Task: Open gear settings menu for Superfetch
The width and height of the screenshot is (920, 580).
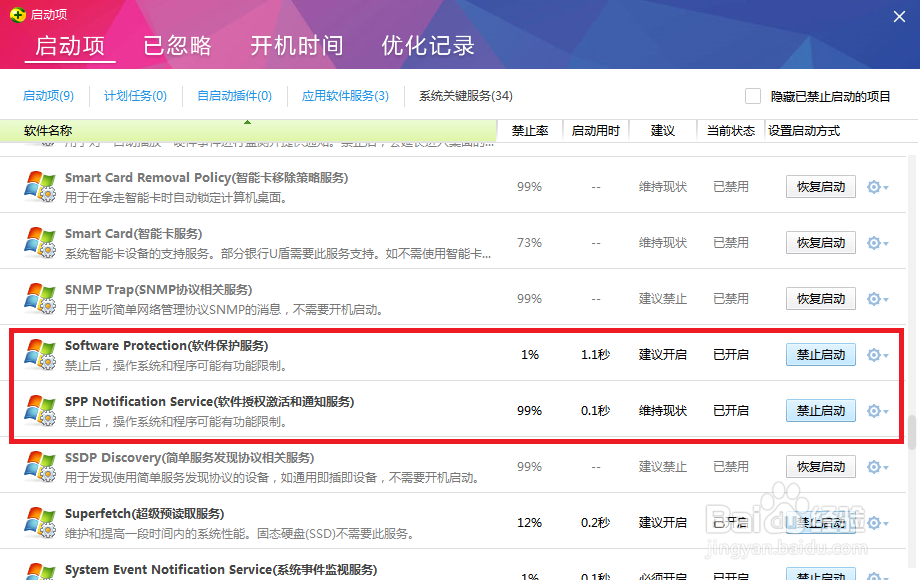Action: [x=877, y=523]
